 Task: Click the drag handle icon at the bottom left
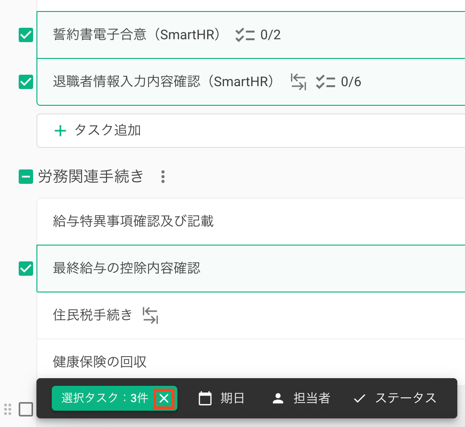7,409
